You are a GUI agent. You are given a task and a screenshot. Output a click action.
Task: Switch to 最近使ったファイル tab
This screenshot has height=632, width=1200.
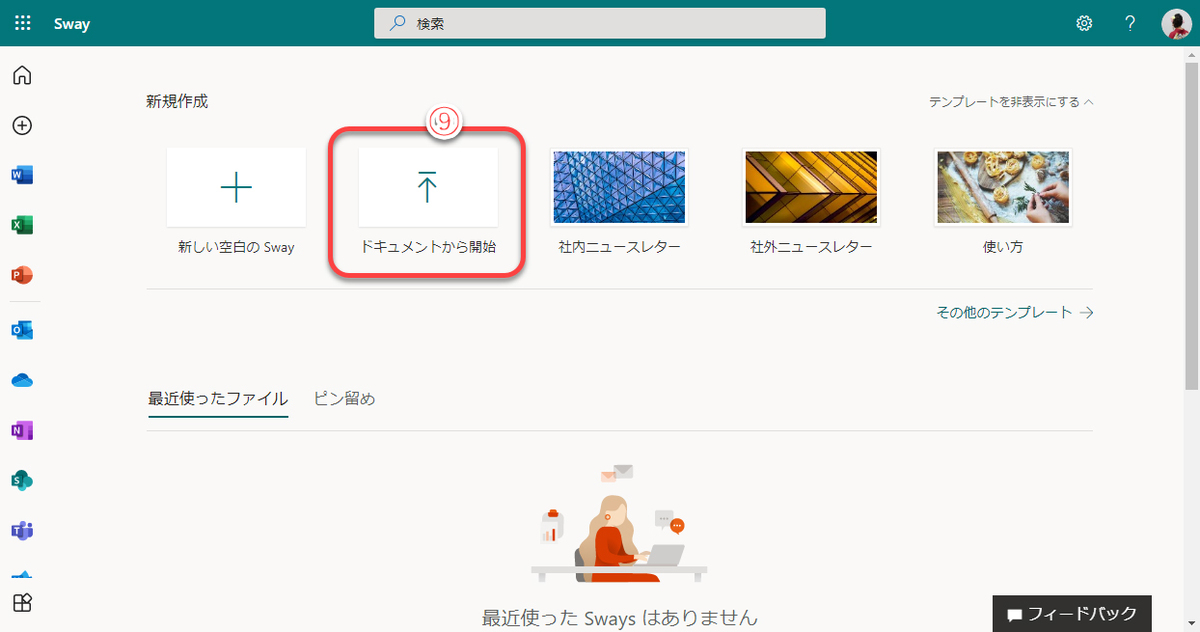pyautogui.click(x=218, y=399)
